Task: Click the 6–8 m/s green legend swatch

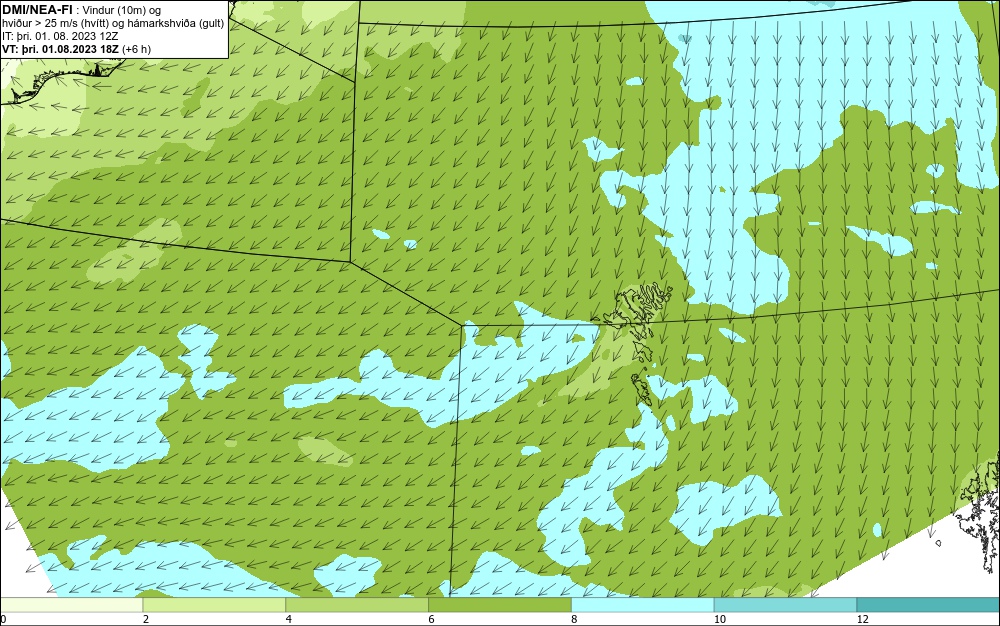Action: click(x=500, y=605)
